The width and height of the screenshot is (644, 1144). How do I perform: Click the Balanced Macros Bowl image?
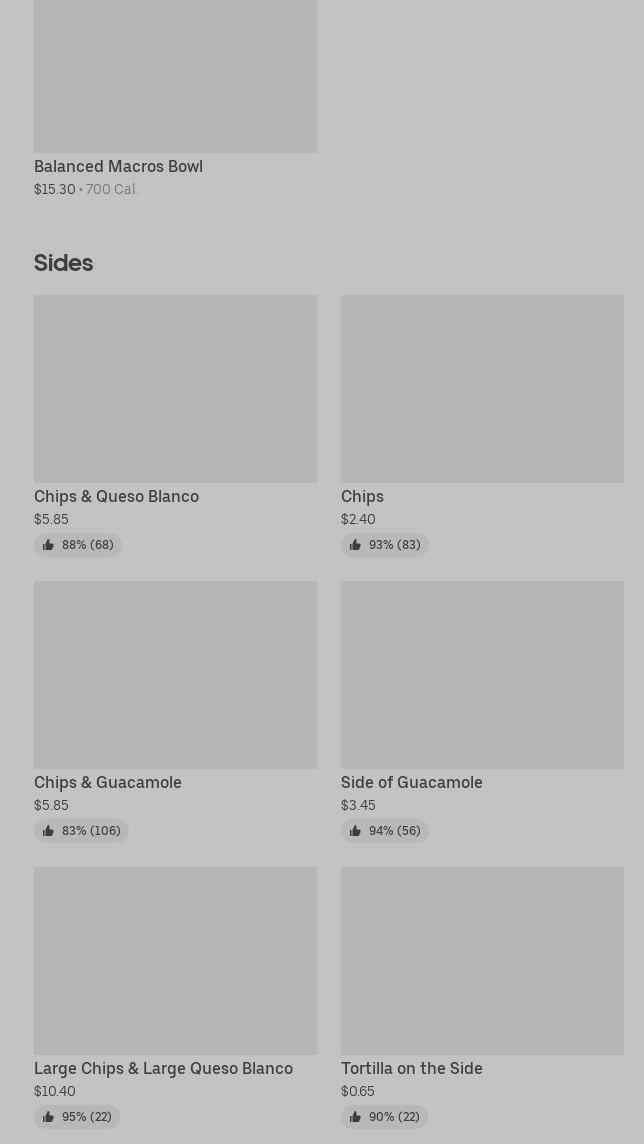(x=175, y=76)
